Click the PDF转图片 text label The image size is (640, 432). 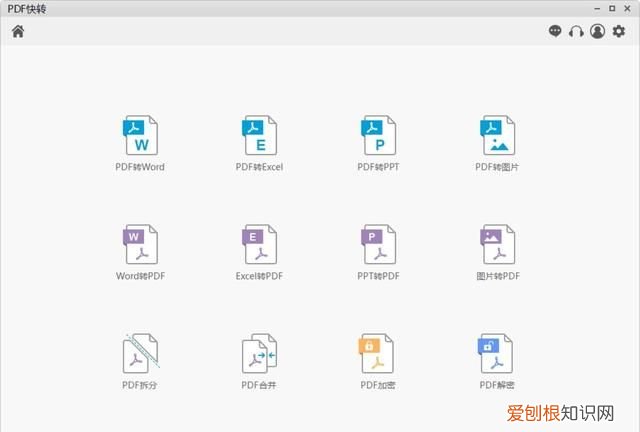(x=497, y=167)
